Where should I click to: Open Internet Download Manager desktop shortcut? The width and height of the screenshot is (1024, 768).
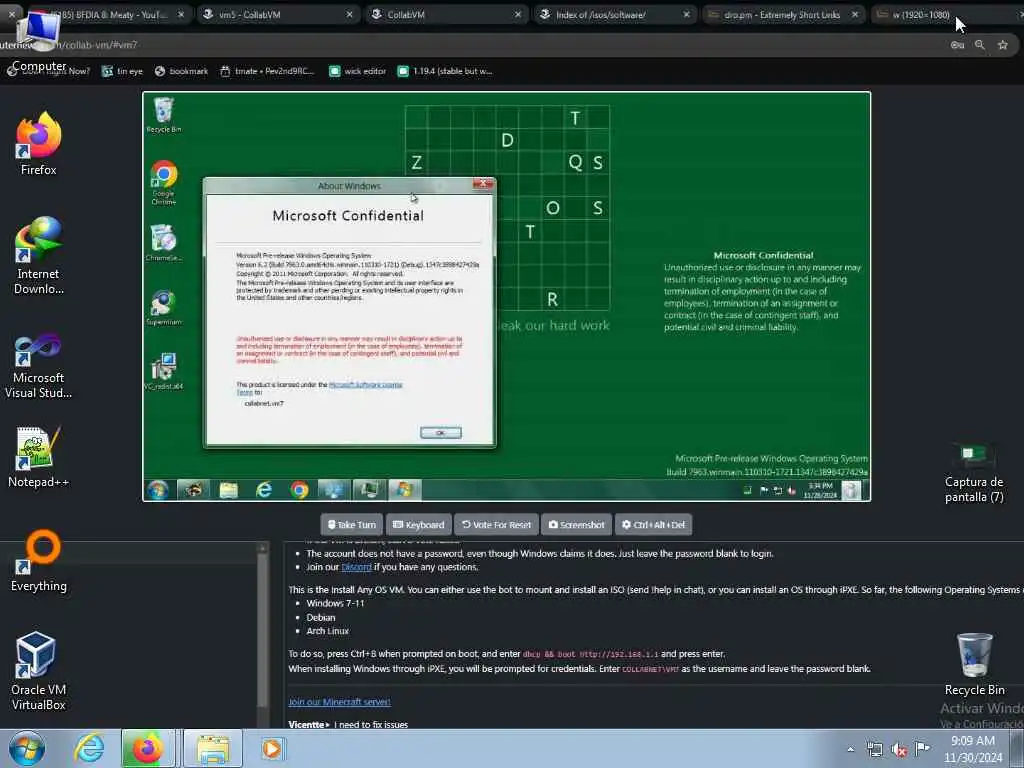39,255
